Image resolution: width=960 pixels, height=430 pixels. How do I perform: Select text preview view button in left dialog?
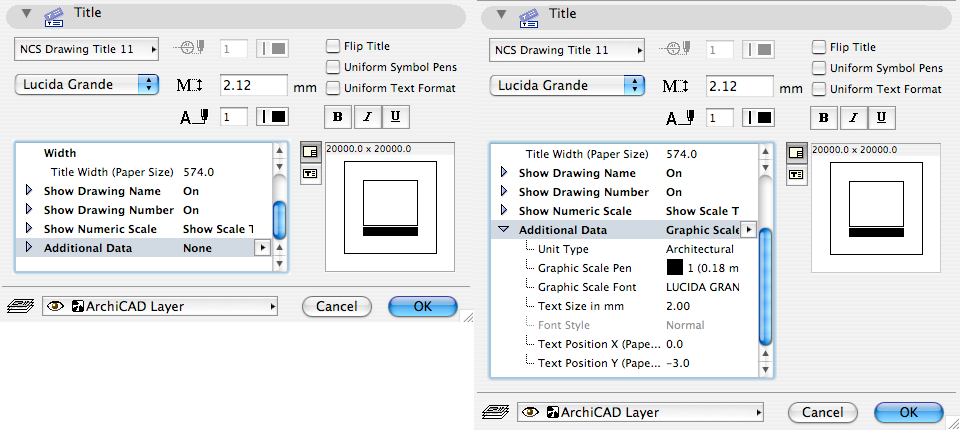[310, 173]
